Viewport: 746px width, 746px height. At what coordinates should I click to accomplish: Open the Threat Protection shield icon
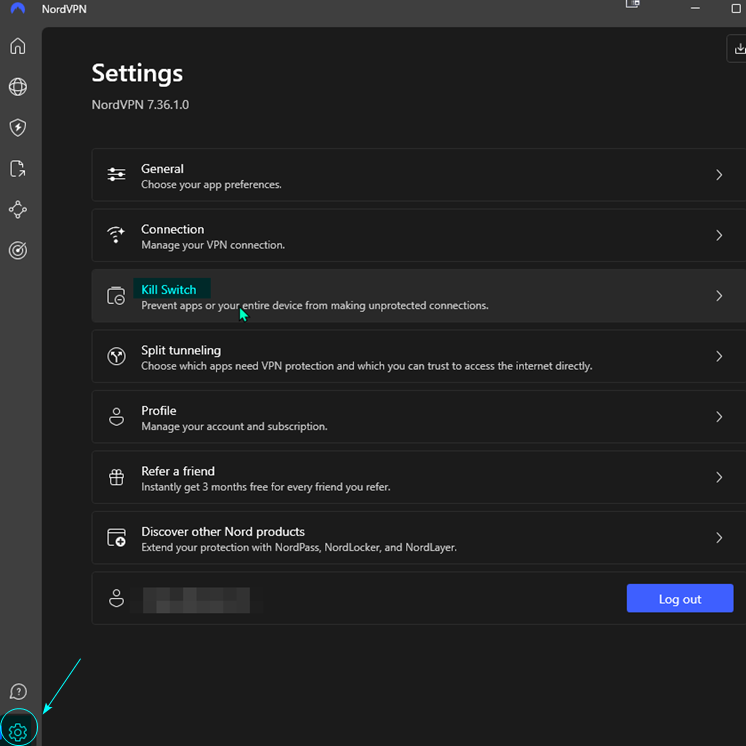18,128
